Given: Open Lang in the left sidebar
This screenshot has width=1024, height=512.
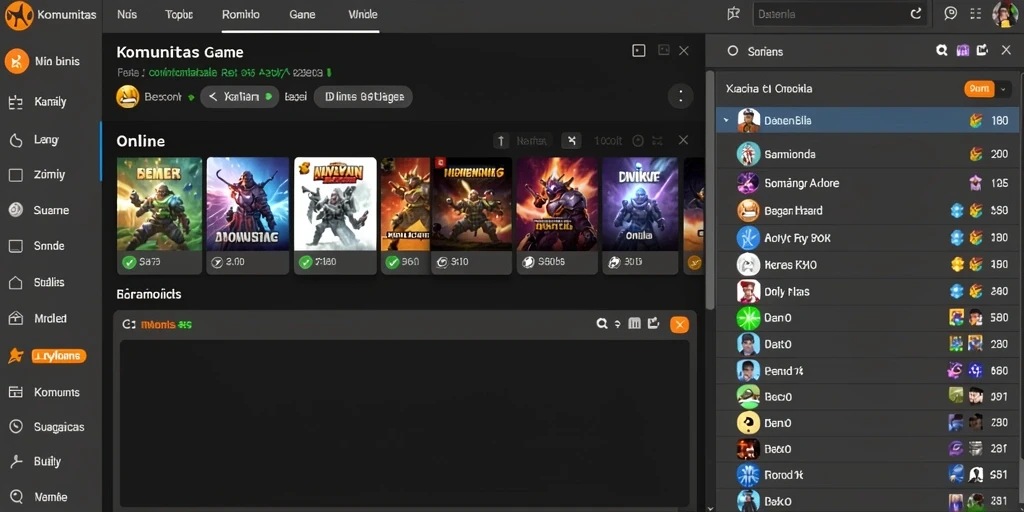Looking at the screenshot, I should point(46,139).
